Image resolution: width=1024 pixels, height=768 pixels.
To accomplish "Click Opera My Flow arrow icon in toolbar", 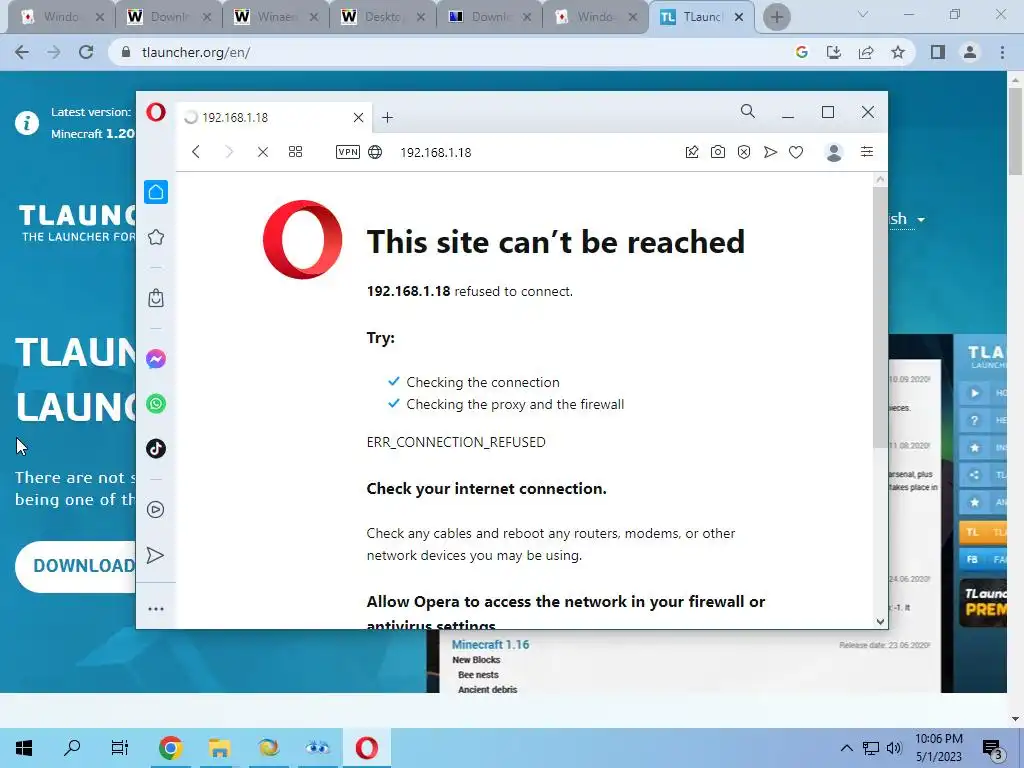I will click(x=770, y=152).
